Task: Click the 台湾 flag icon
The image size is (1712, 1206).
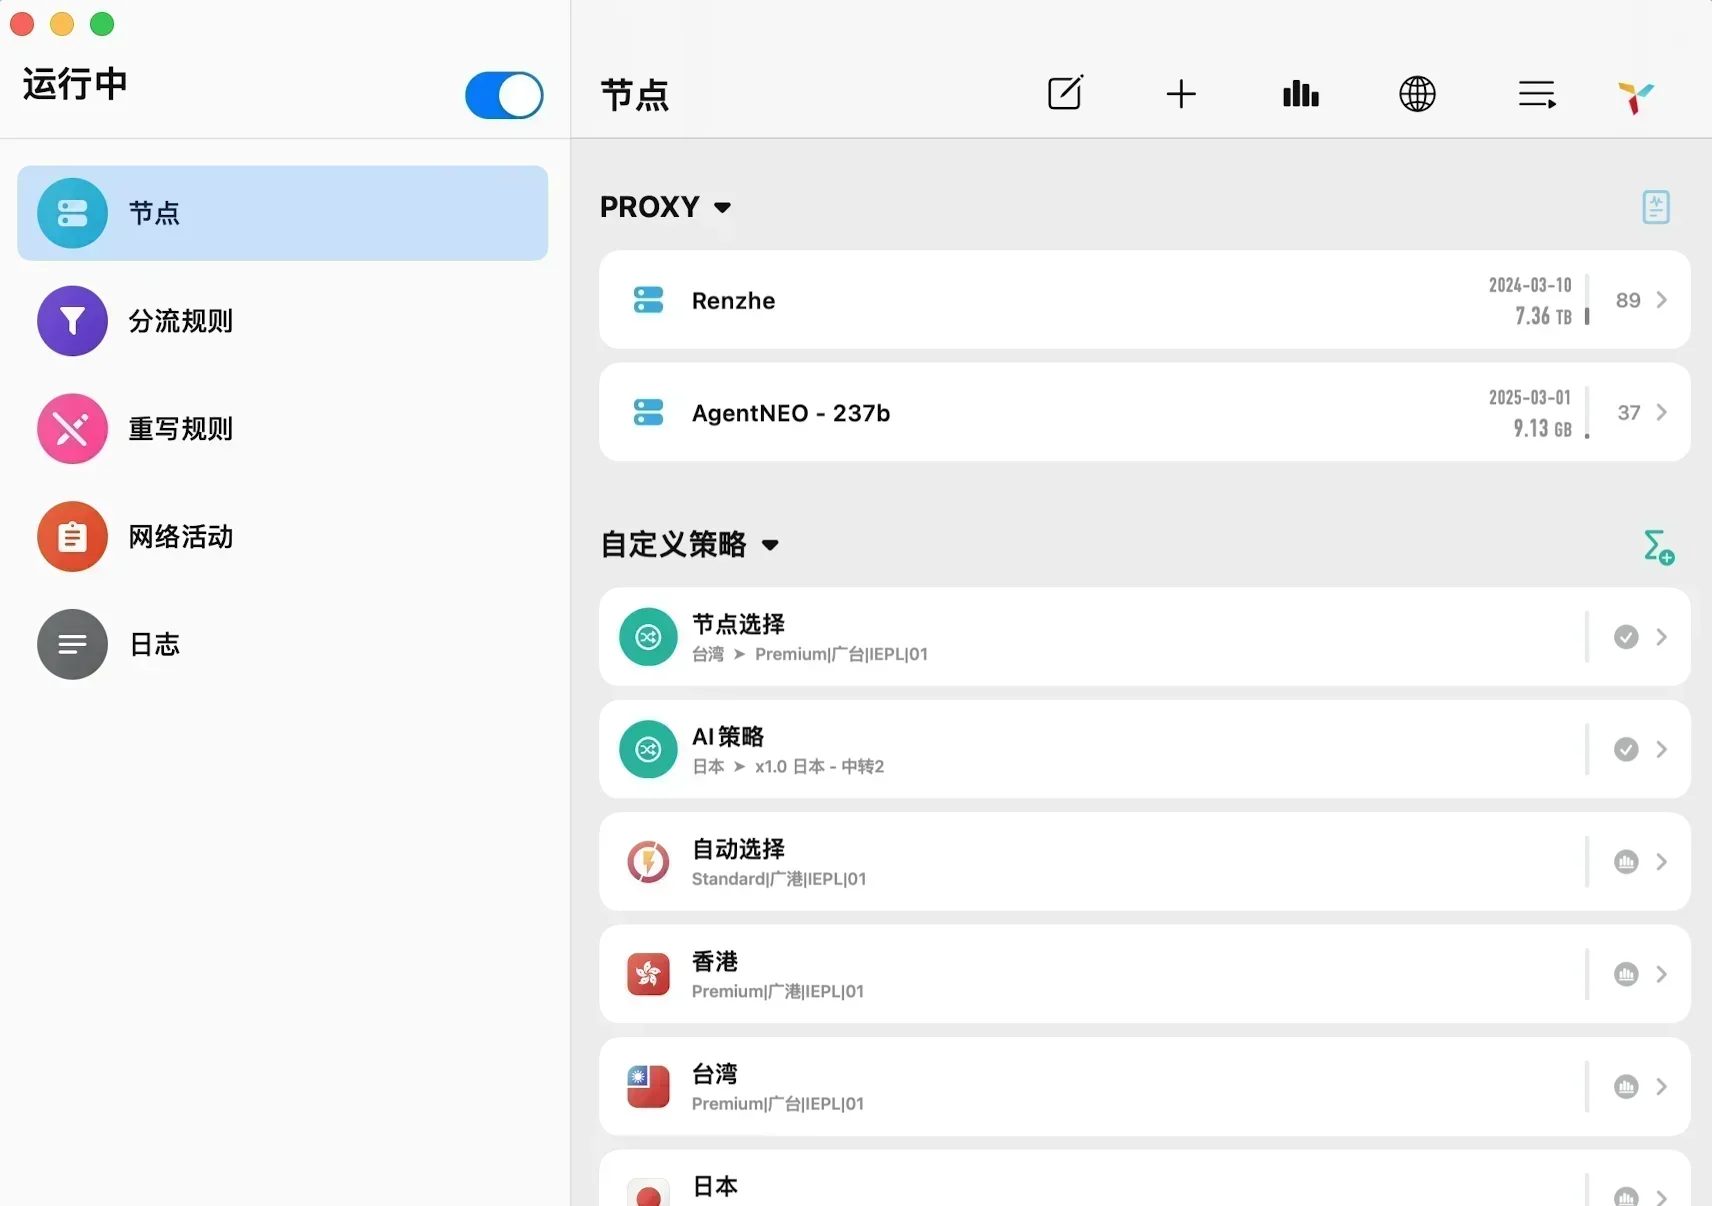Action: (648, 1086)
